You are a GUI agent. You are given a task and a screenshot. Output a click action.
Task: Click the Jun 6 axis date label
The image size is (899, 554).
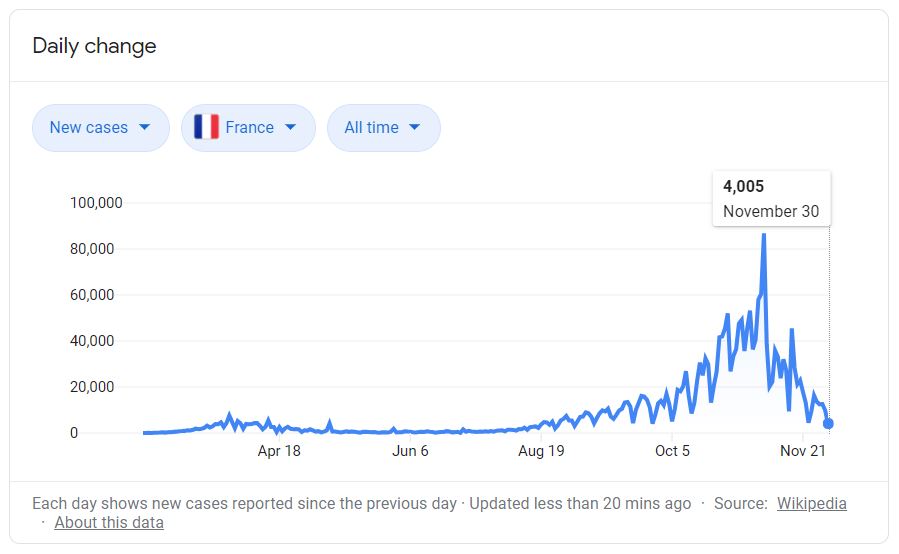point(410,451)
